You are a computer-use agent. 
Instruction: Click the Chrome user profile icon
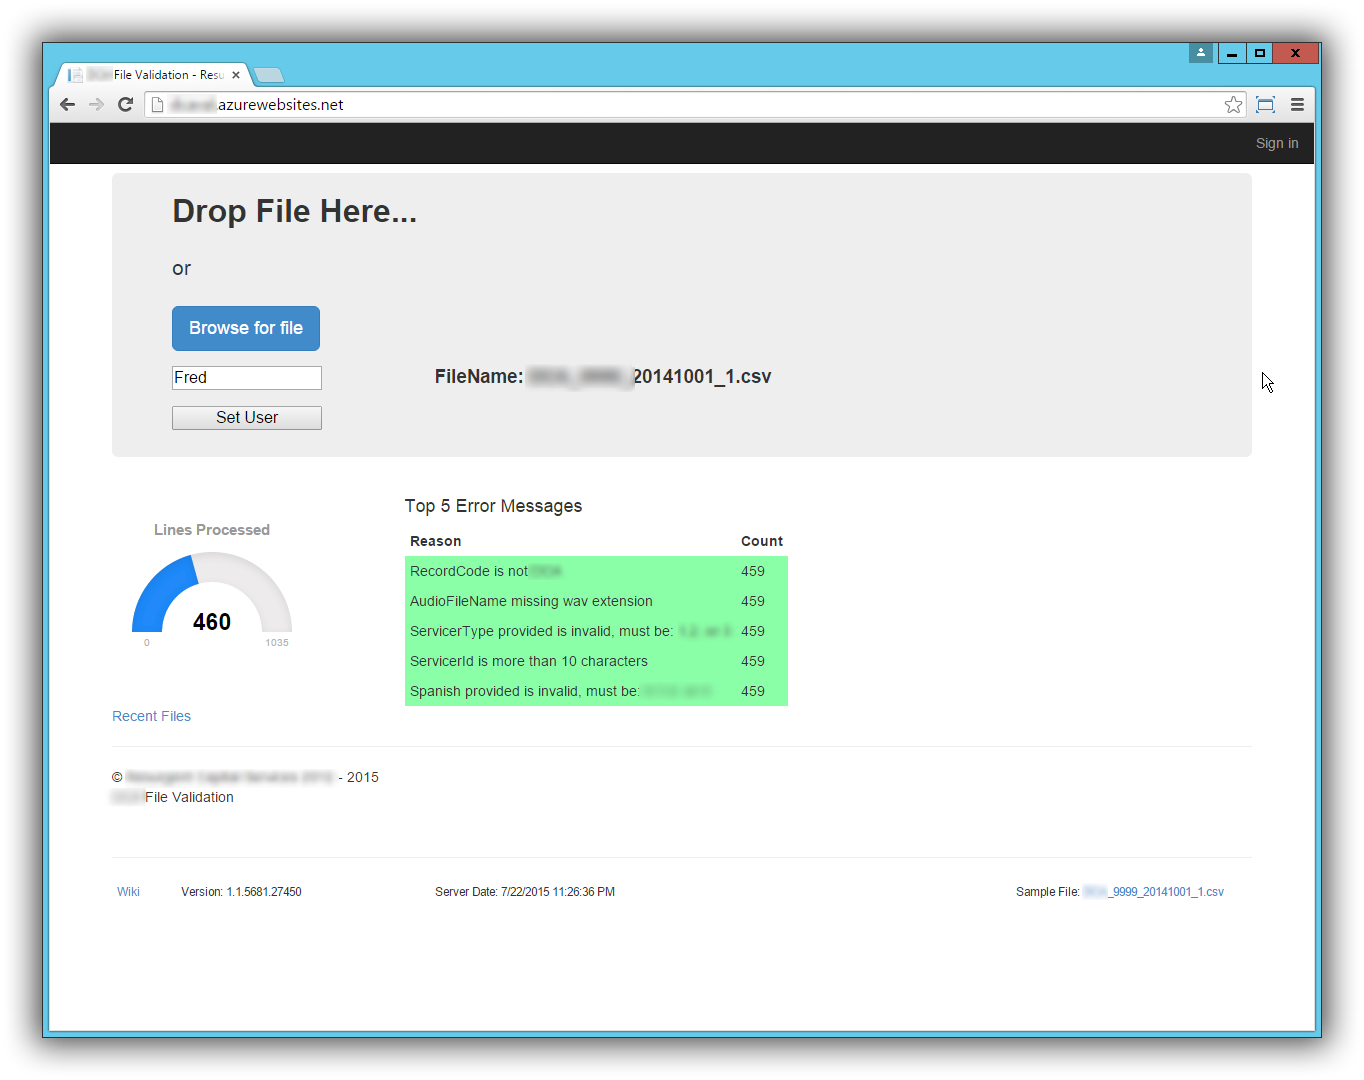(x=1201, y=53)
